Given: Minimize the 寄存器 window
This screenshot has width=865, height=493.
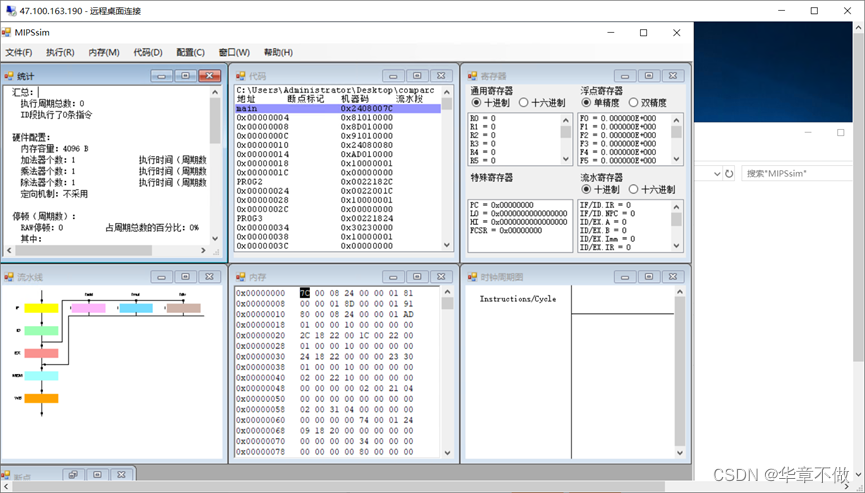Looking at the screenshot, I should tap(624, 76).
